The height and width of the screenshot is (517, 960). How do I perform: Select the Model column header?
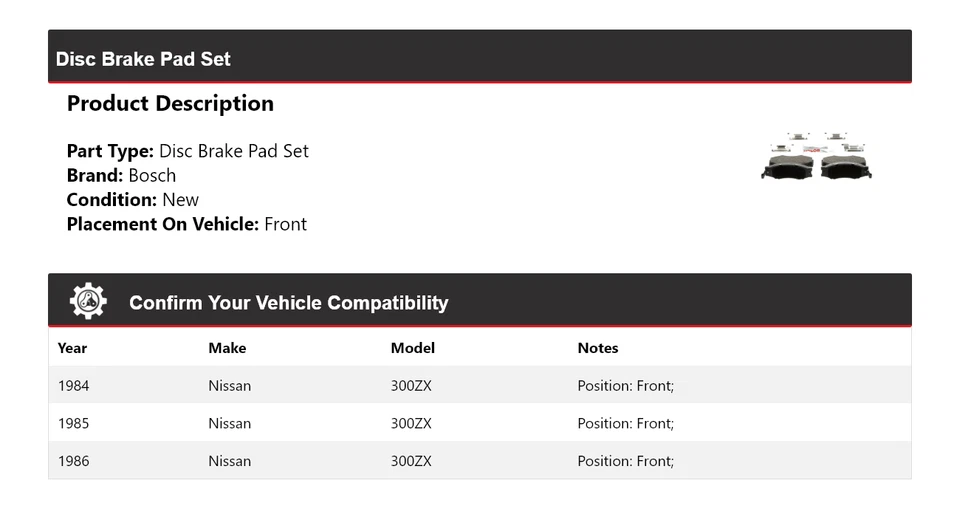pos(412,348)
